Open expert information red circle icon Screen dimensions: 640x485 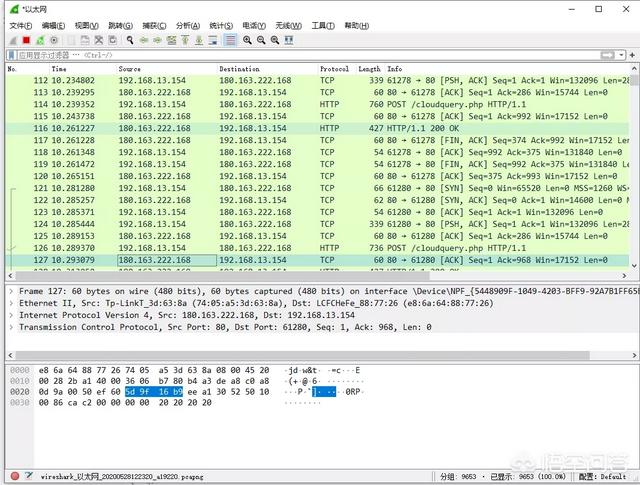point(15,476)
